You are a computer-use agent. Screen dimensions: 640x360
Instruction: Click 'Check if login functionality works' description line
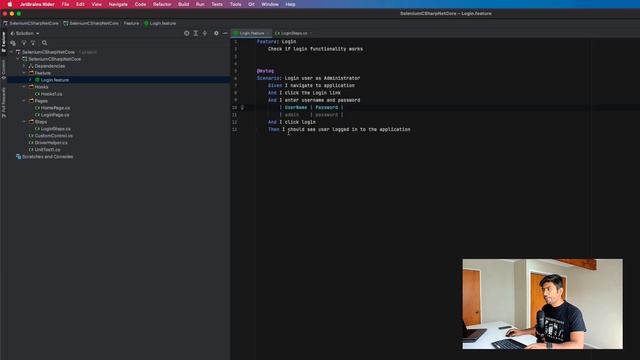coord(315,49)
